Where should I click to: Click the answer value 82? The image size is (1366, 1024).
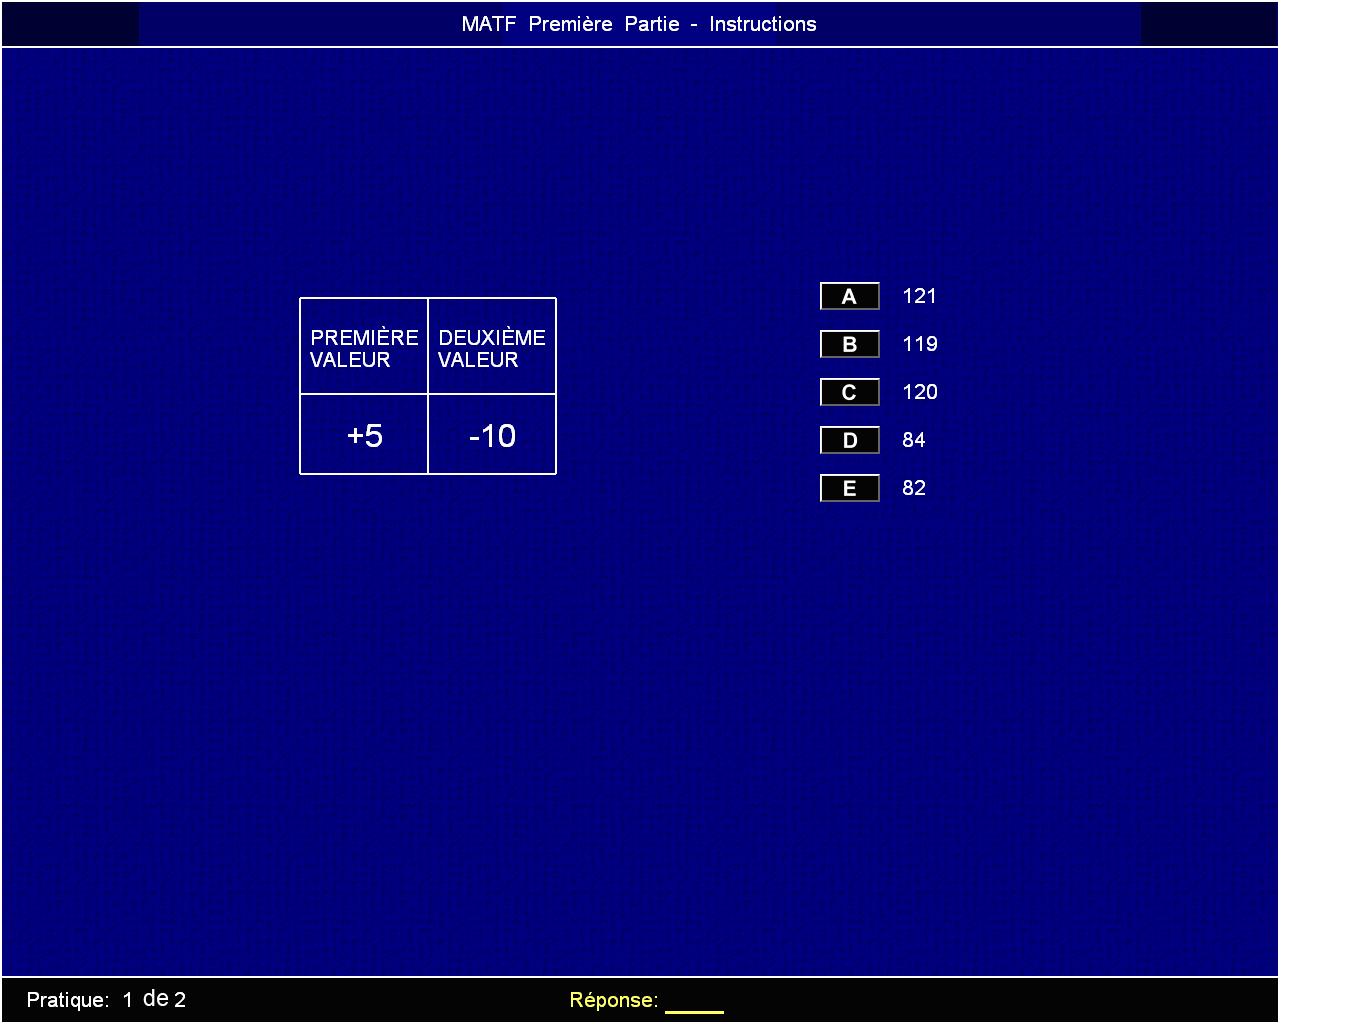913,488
